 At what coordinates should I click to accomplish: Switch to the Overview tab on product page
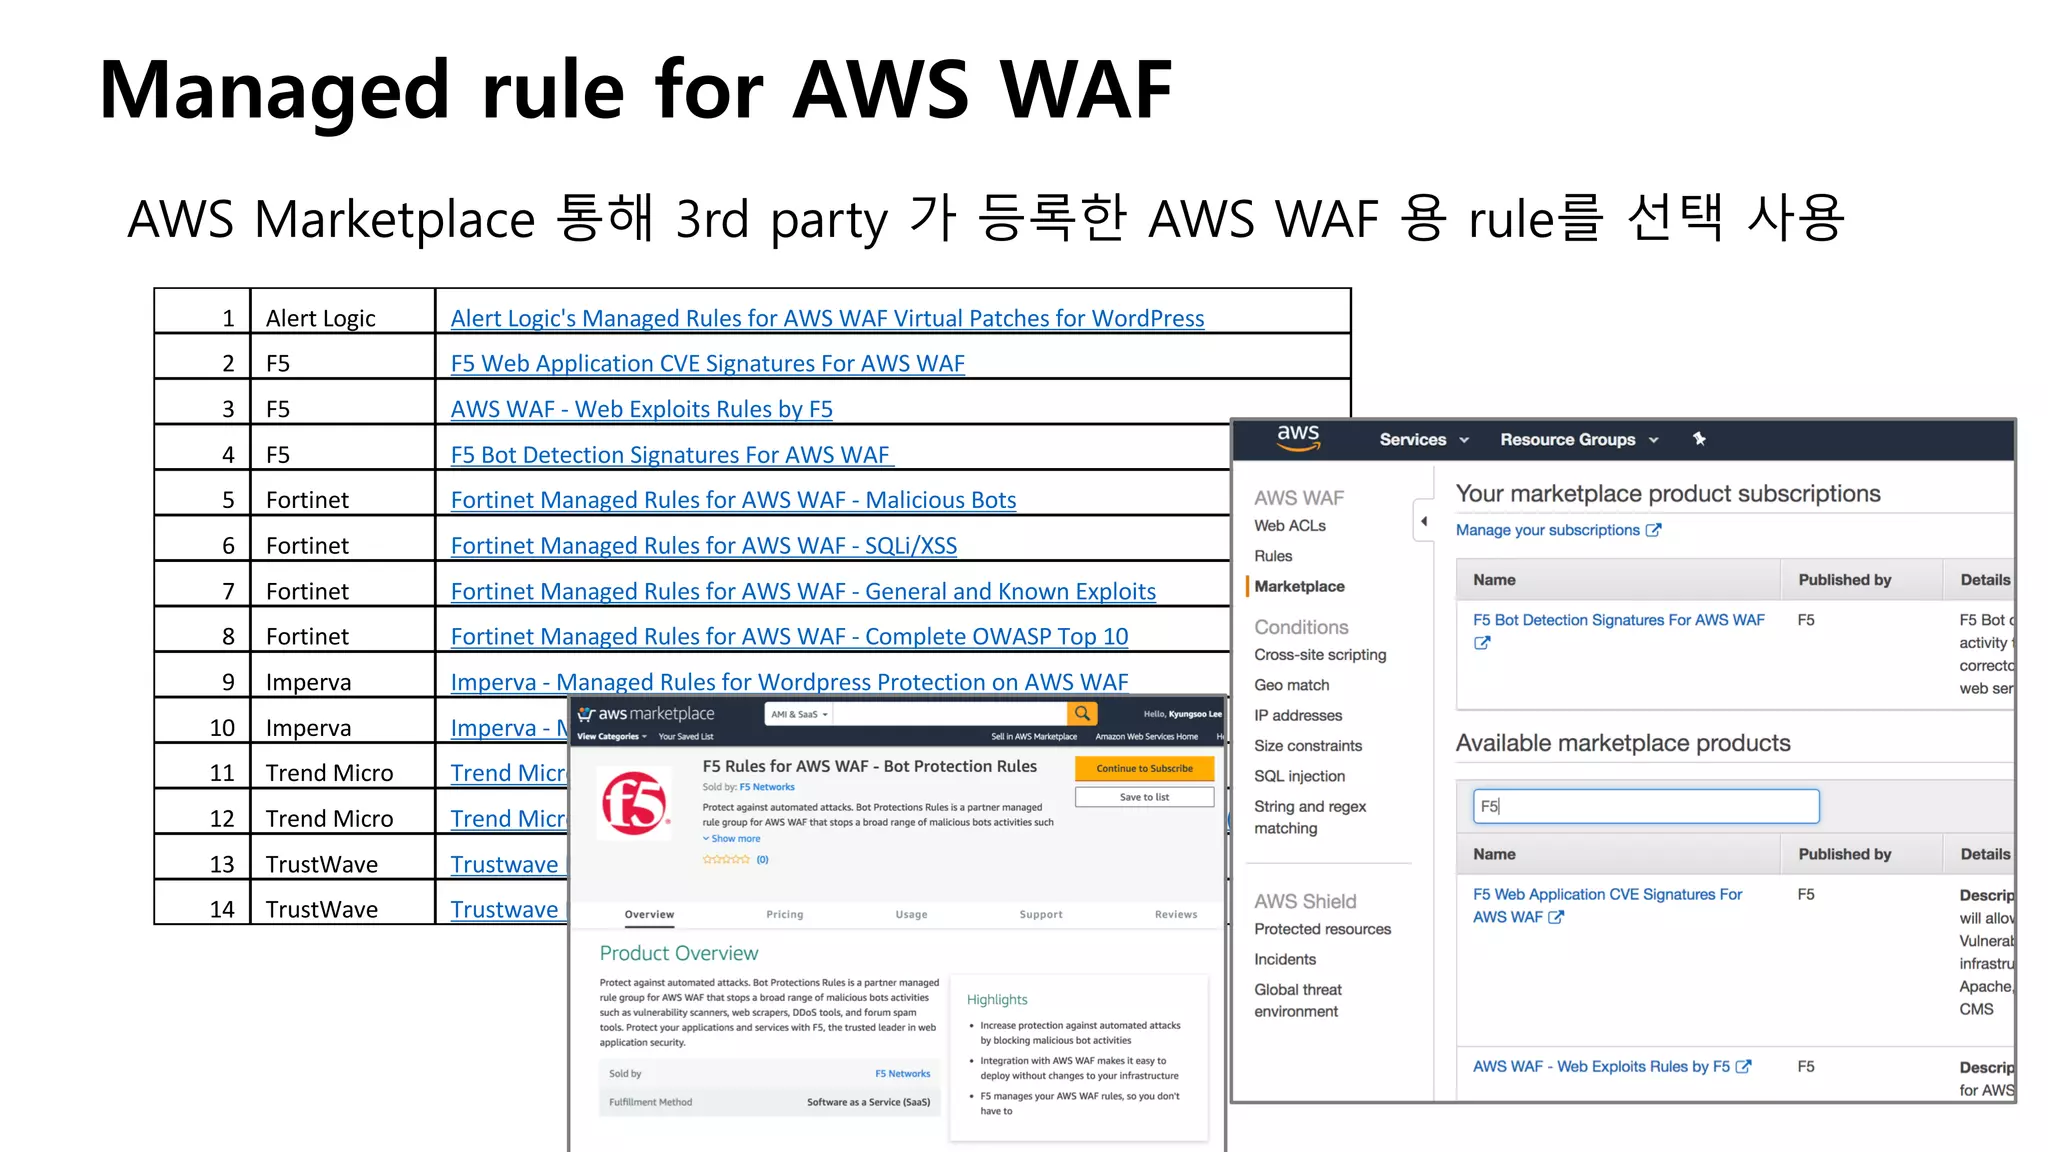point(649,915)
